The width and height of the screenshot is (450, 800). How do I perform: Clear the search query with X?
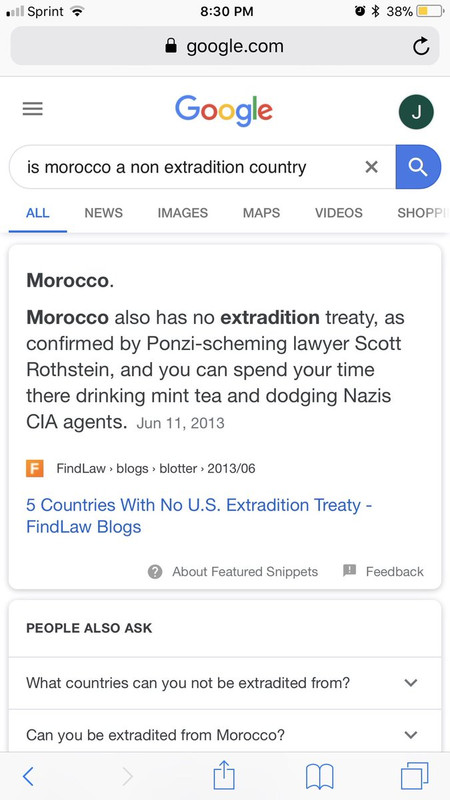tap(372, 167)
